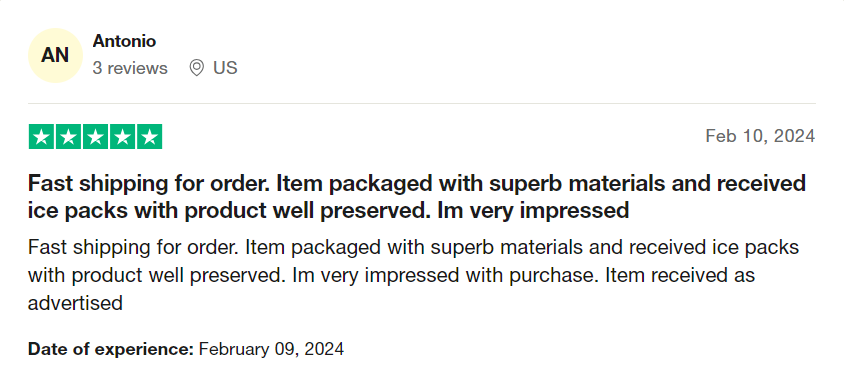Screen dimensions: 844x379
Task: Click the fourth green rating star
Action: pos(122,137)
